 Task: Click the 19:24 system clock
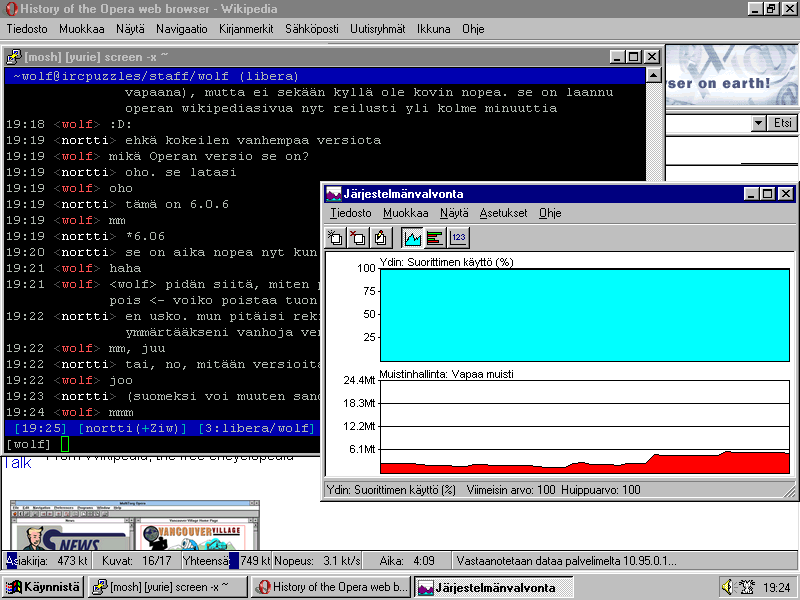click(x=777, y=588)
